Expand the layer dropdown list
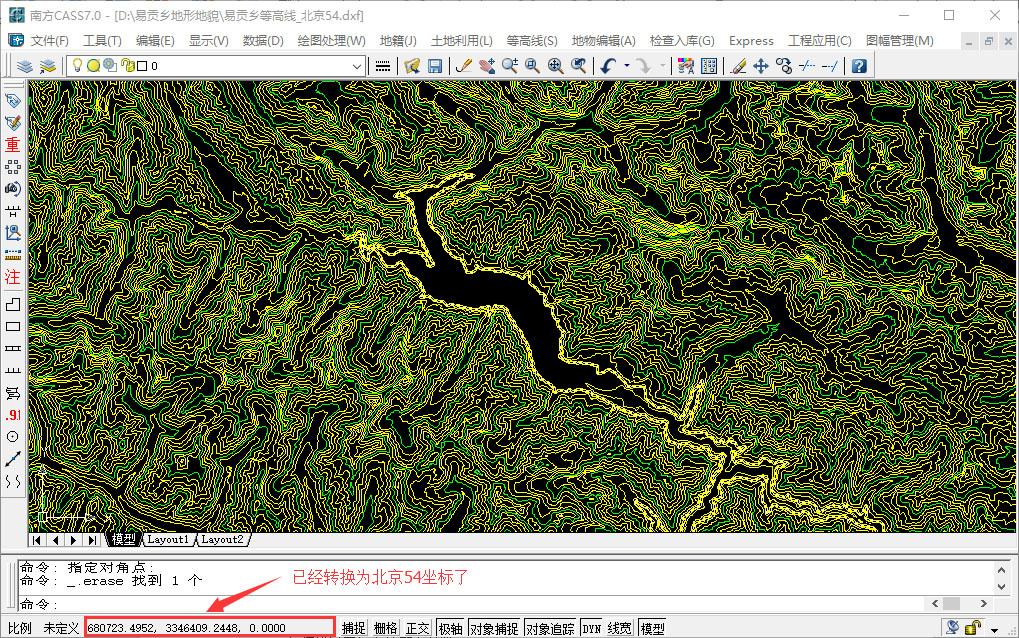 [357, 66]
